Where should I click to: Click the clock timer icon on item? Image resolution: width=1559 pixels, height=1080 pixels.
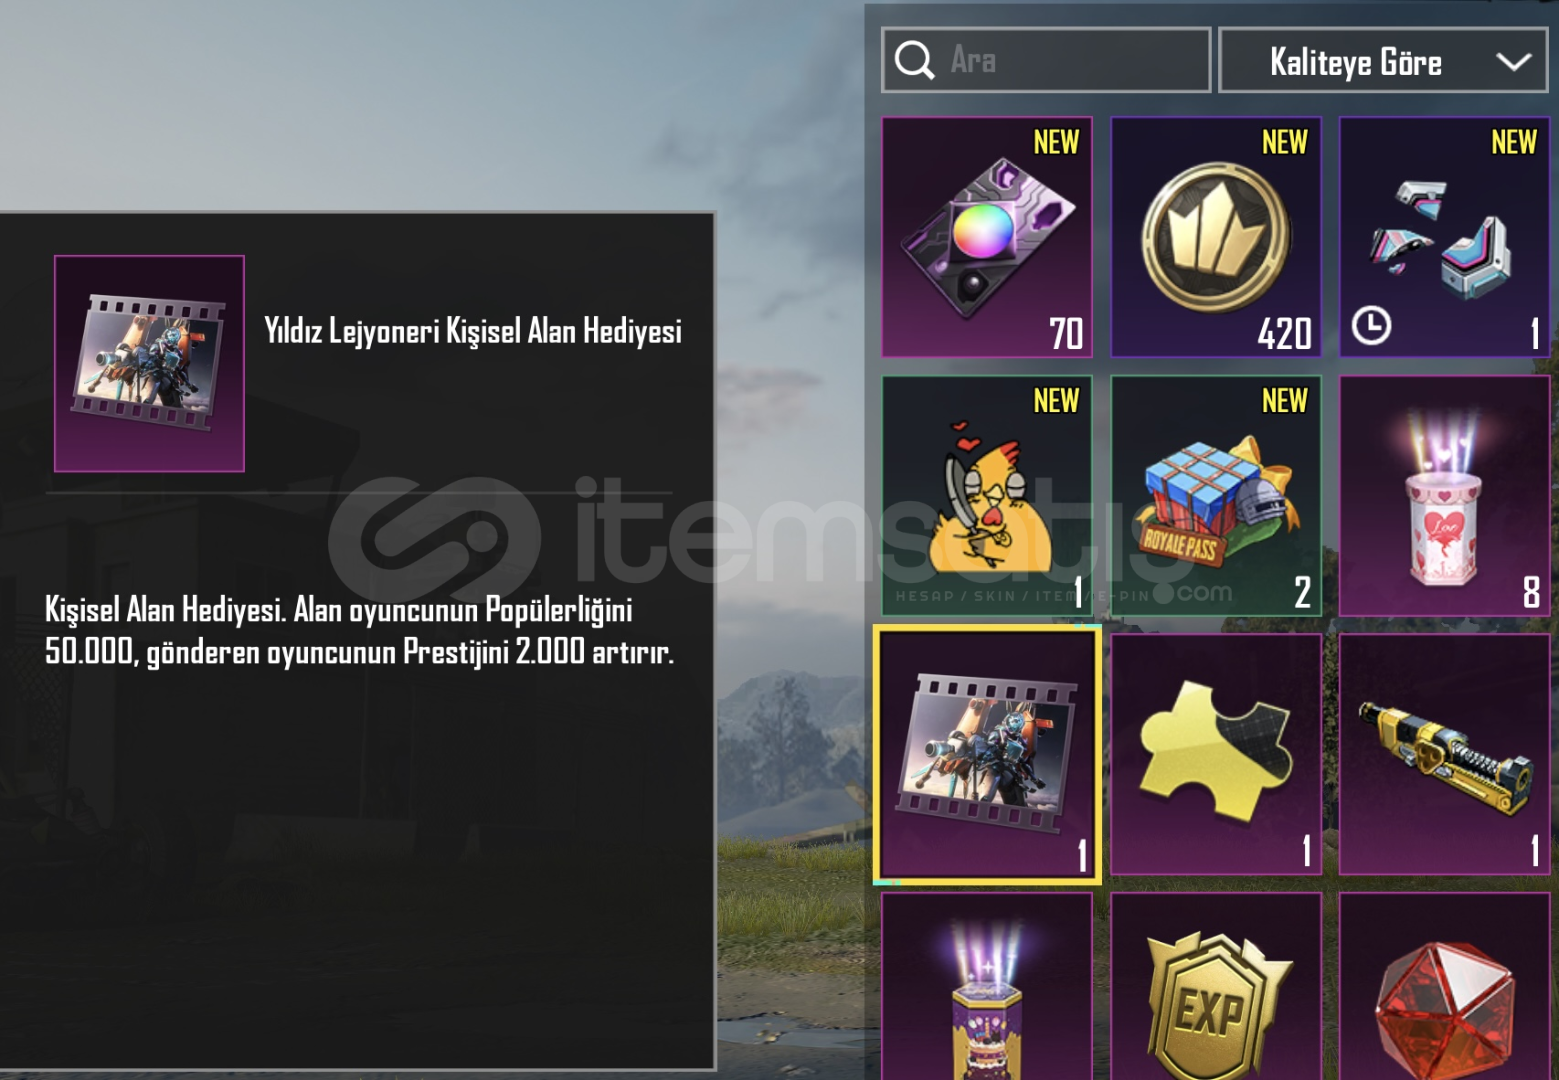tap(1371, 326)
